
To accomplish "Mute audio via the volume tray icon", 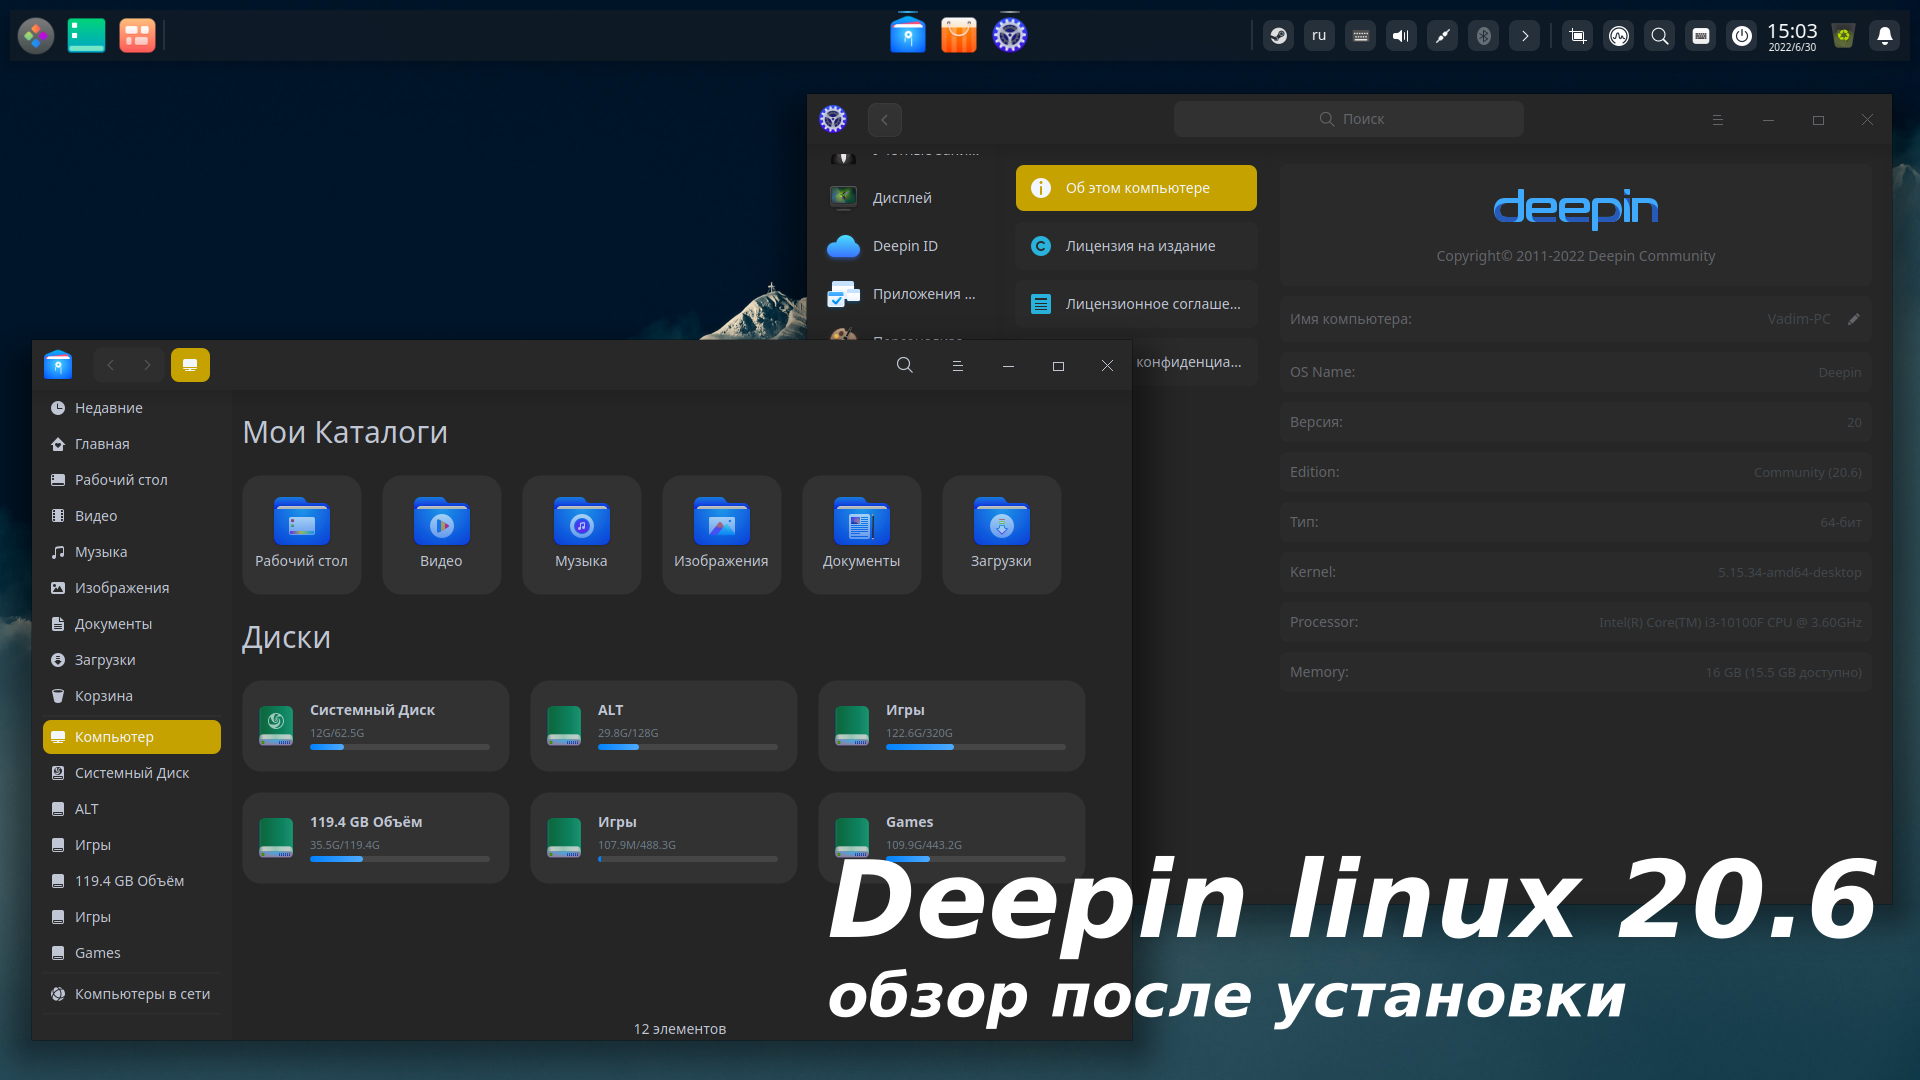I will tap(1401, 35).
